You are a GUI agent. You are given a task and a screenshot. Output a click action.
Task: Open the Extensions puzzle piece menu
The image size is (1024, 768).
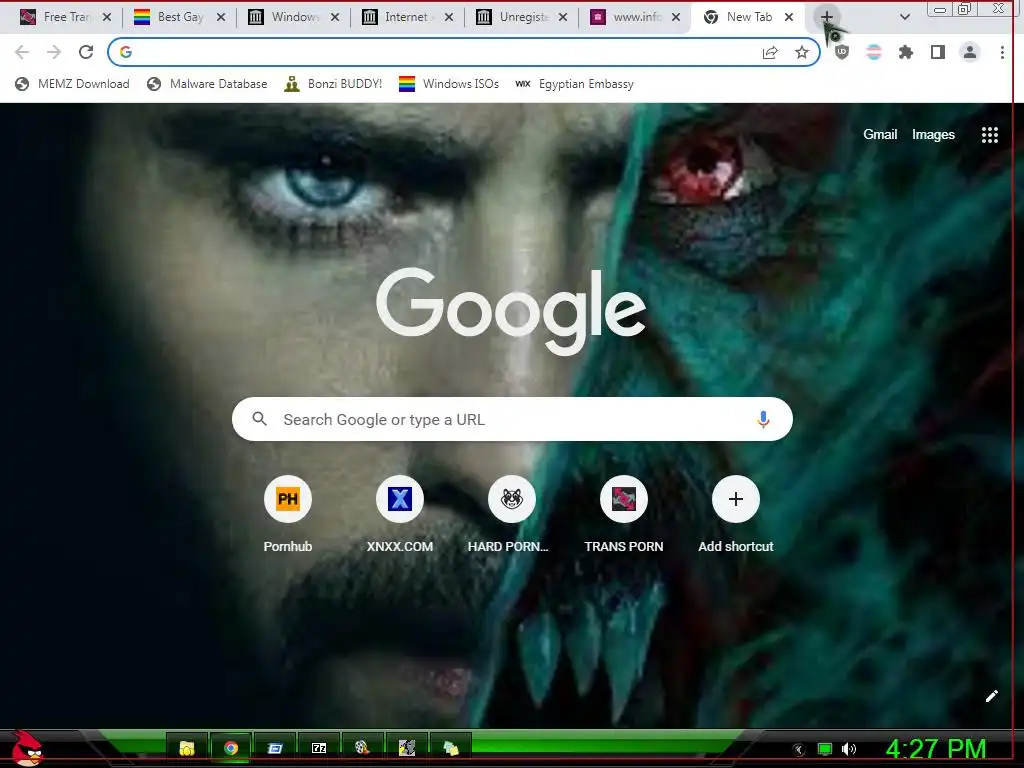coord(906,52)
